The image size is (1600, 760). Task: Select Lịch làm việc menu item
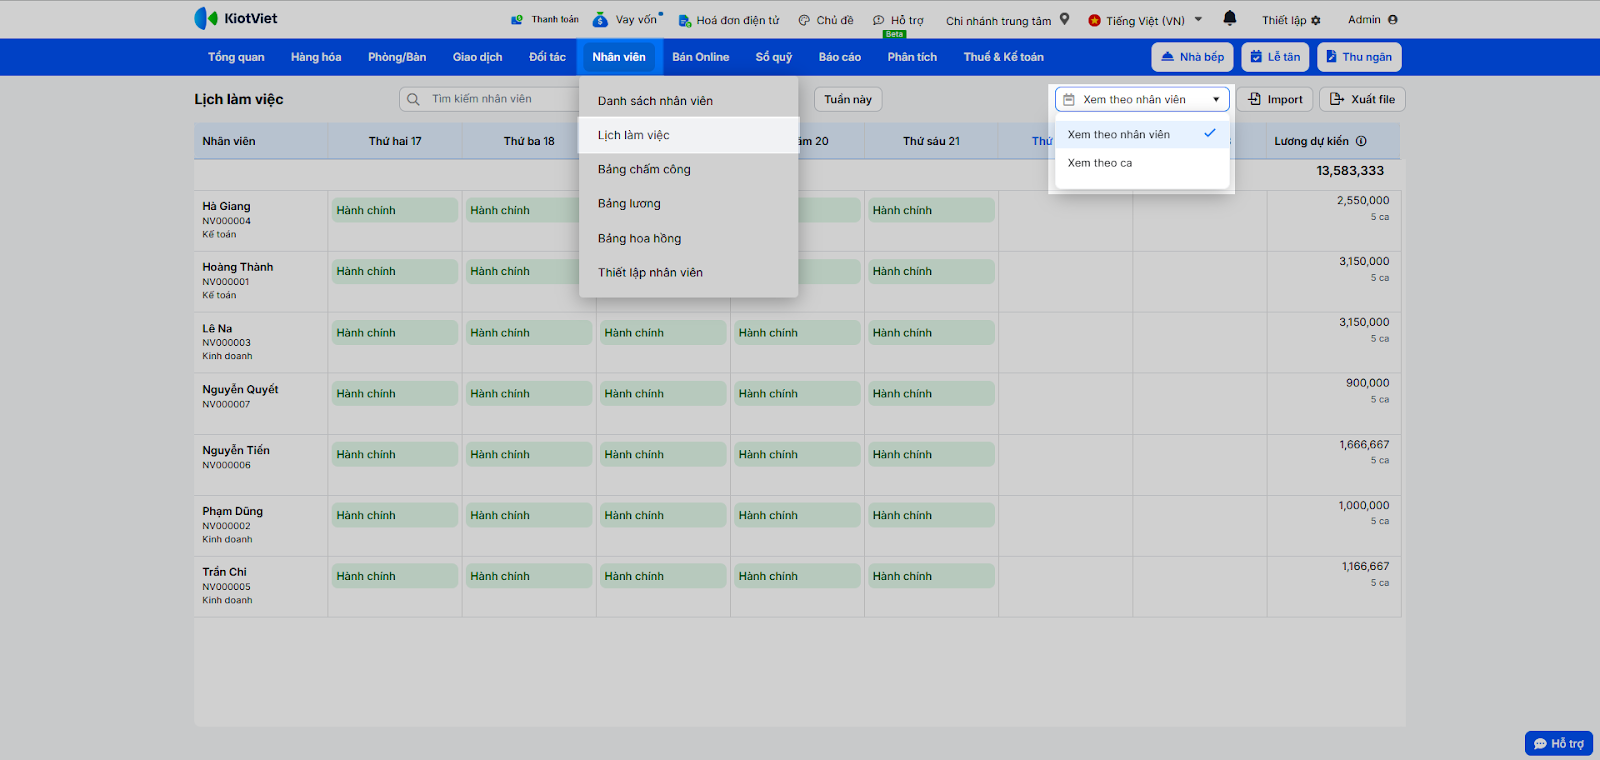pyautogui.click(x=688, y=135)
